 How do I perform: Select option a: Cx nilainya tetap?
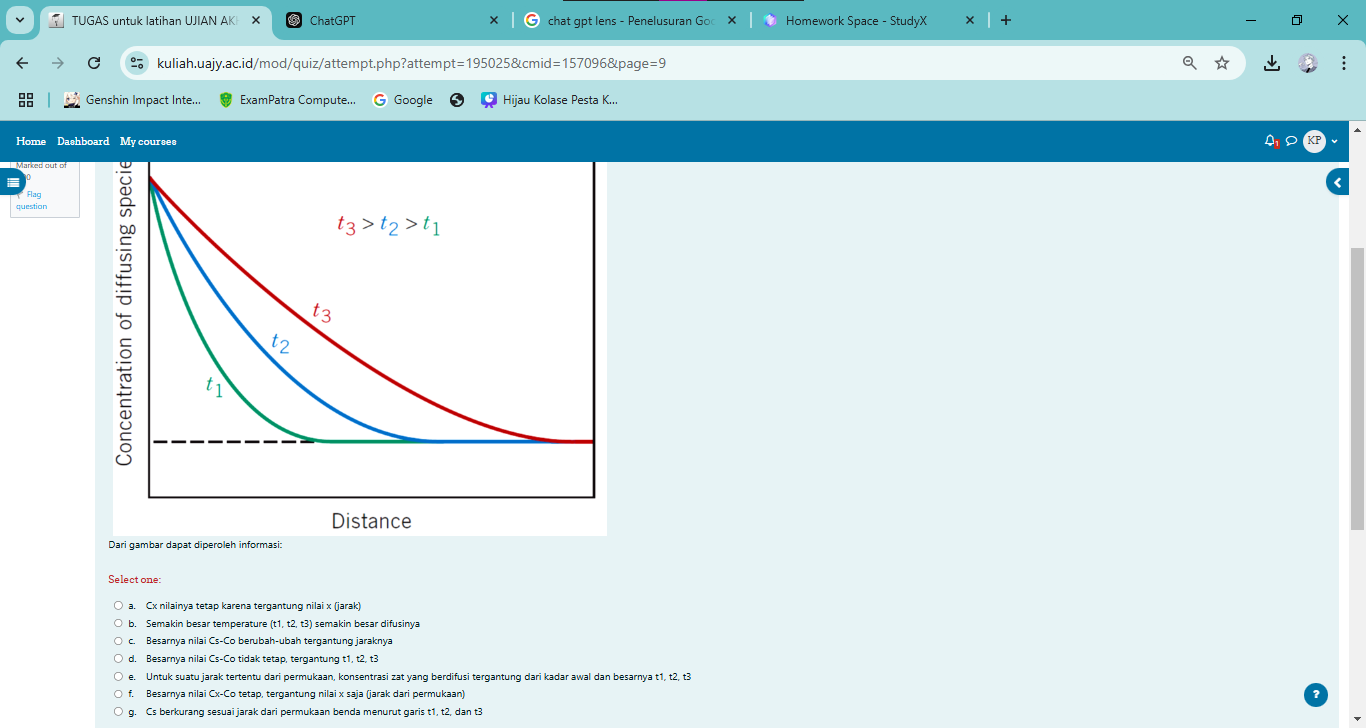pos(118,606)
